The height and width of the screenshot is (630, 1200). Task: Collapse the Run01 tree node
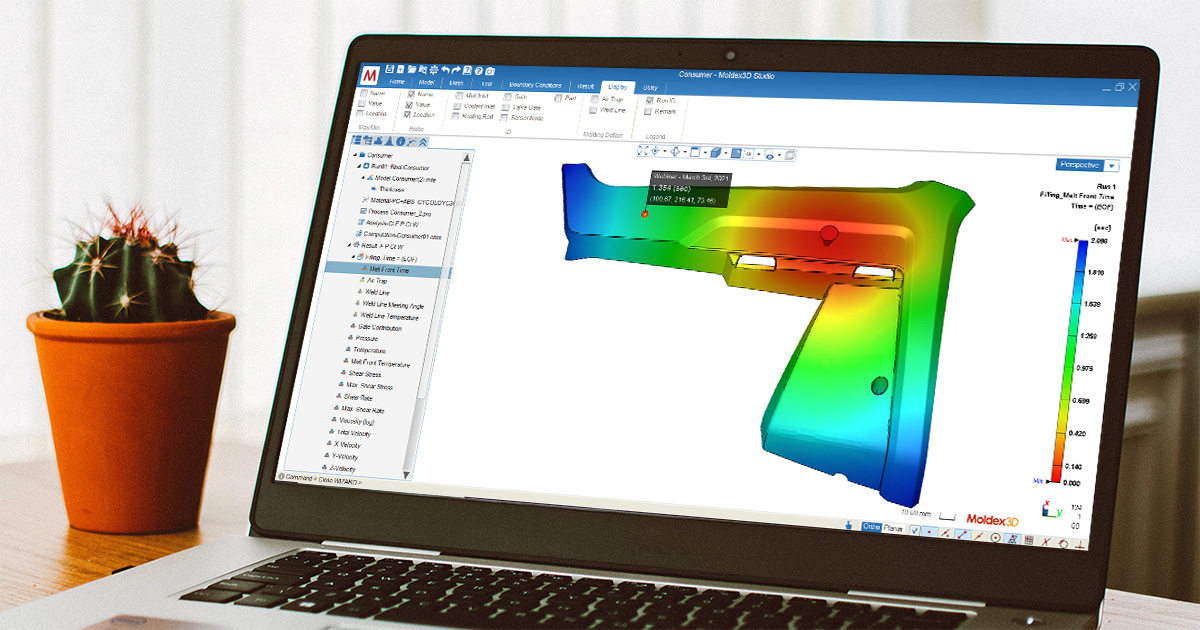(x=359, y=166)
